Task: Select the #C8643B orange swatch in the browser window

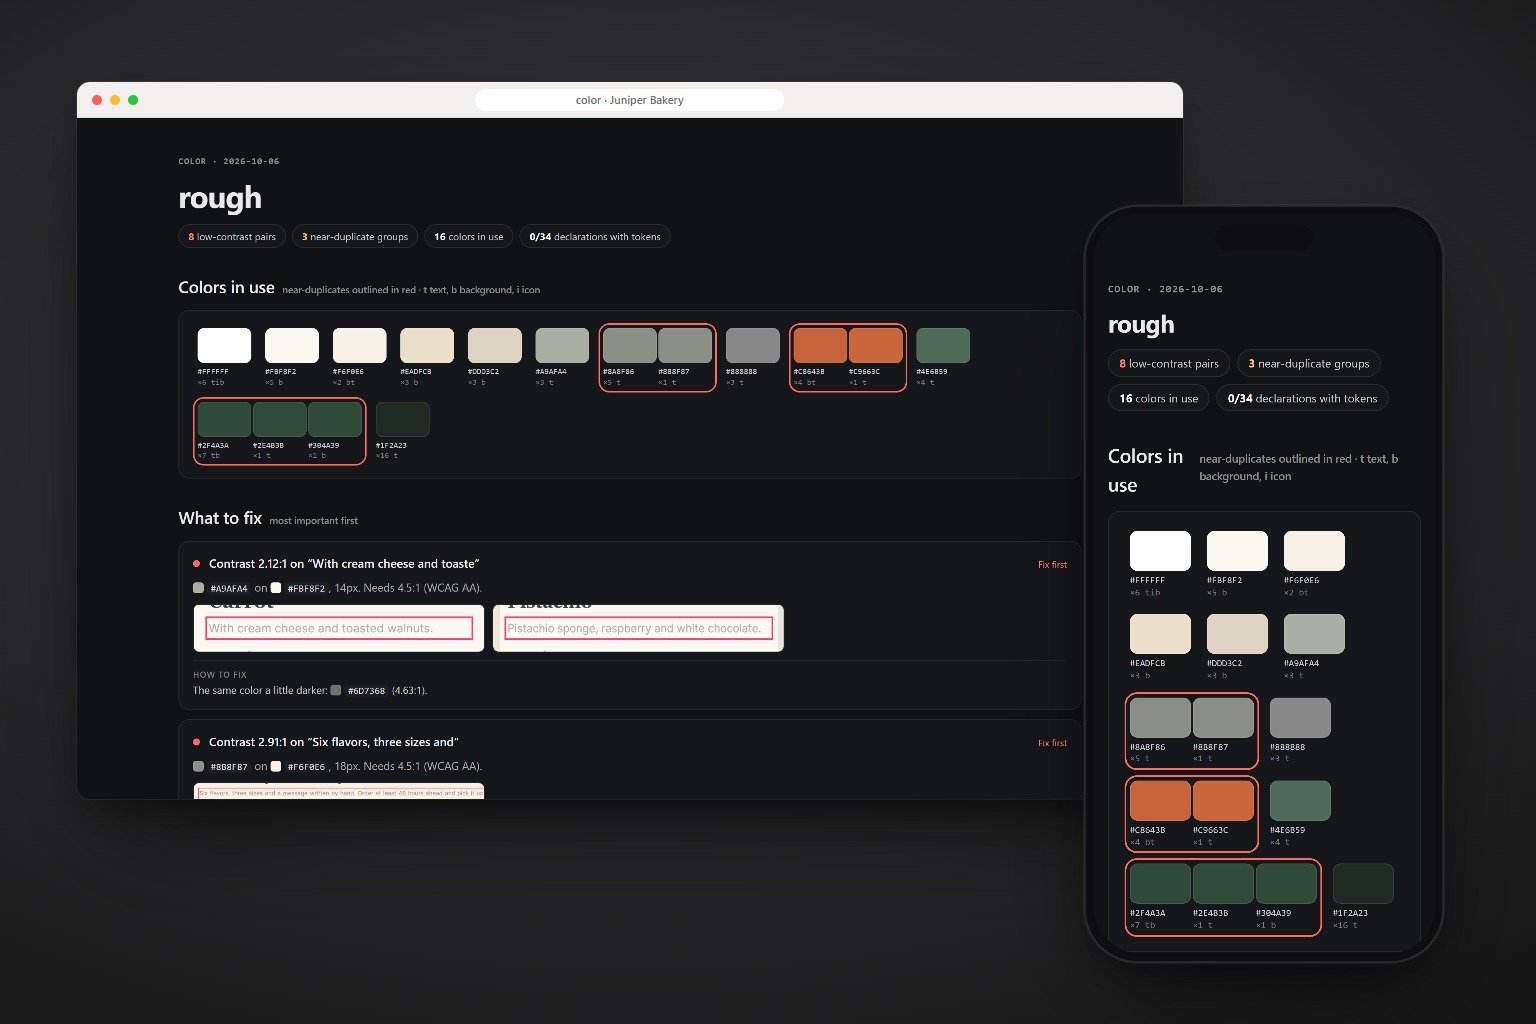Action: click(x=820, y=345)
